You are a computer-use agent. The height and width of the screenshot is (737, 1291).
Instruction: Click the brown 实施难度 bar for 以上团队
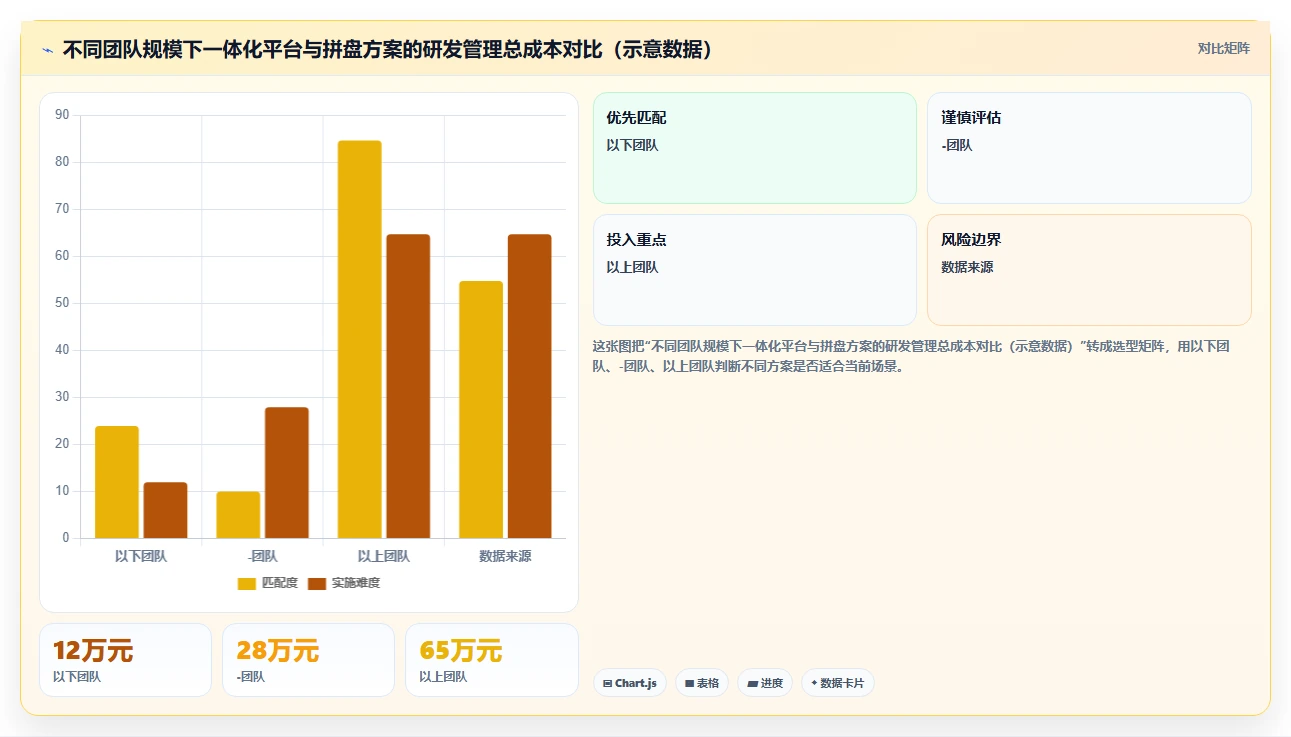(x=408, y=386)
